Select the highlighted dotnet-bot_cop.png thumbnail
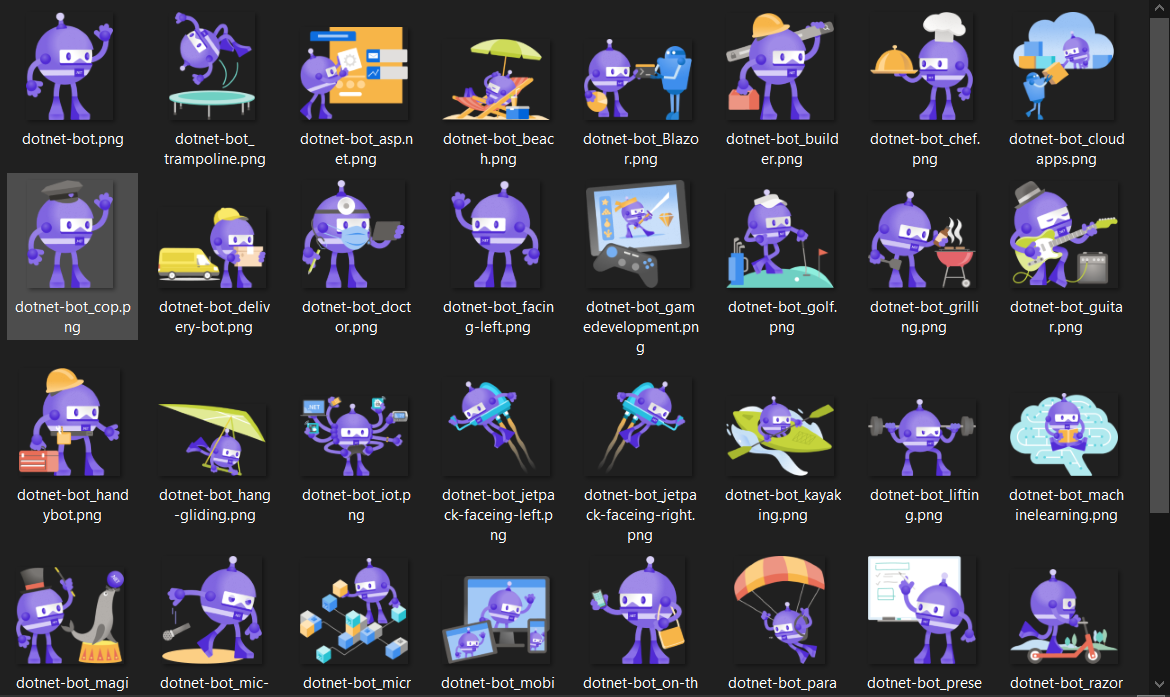 (x=71, y=234)
